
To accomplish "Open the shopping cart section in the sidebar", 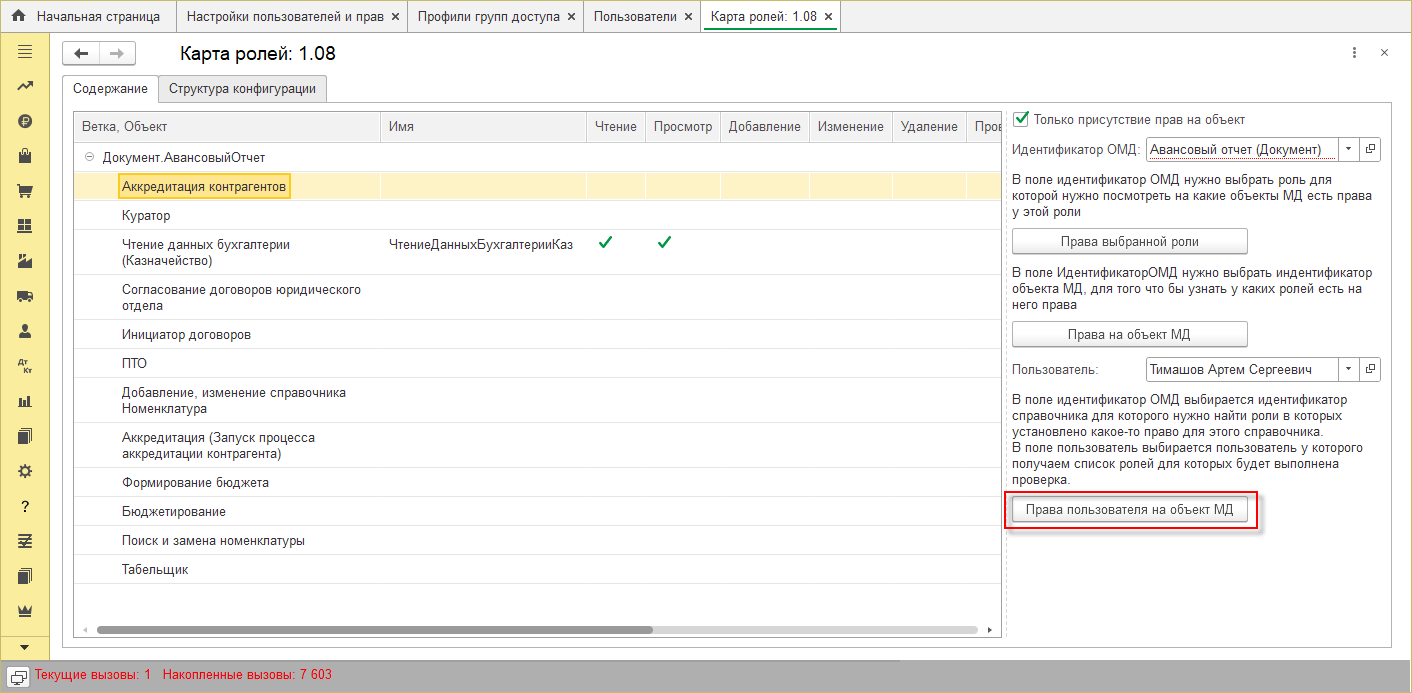I will [25, 192].
